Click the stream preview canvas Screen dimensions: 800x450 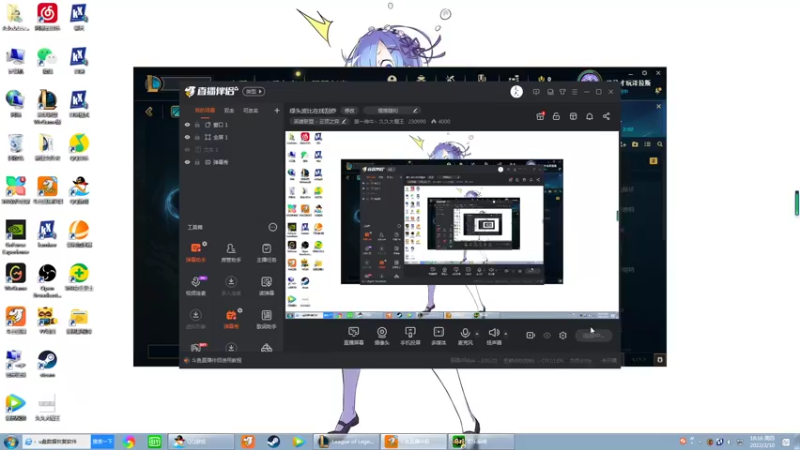[452, 226]
